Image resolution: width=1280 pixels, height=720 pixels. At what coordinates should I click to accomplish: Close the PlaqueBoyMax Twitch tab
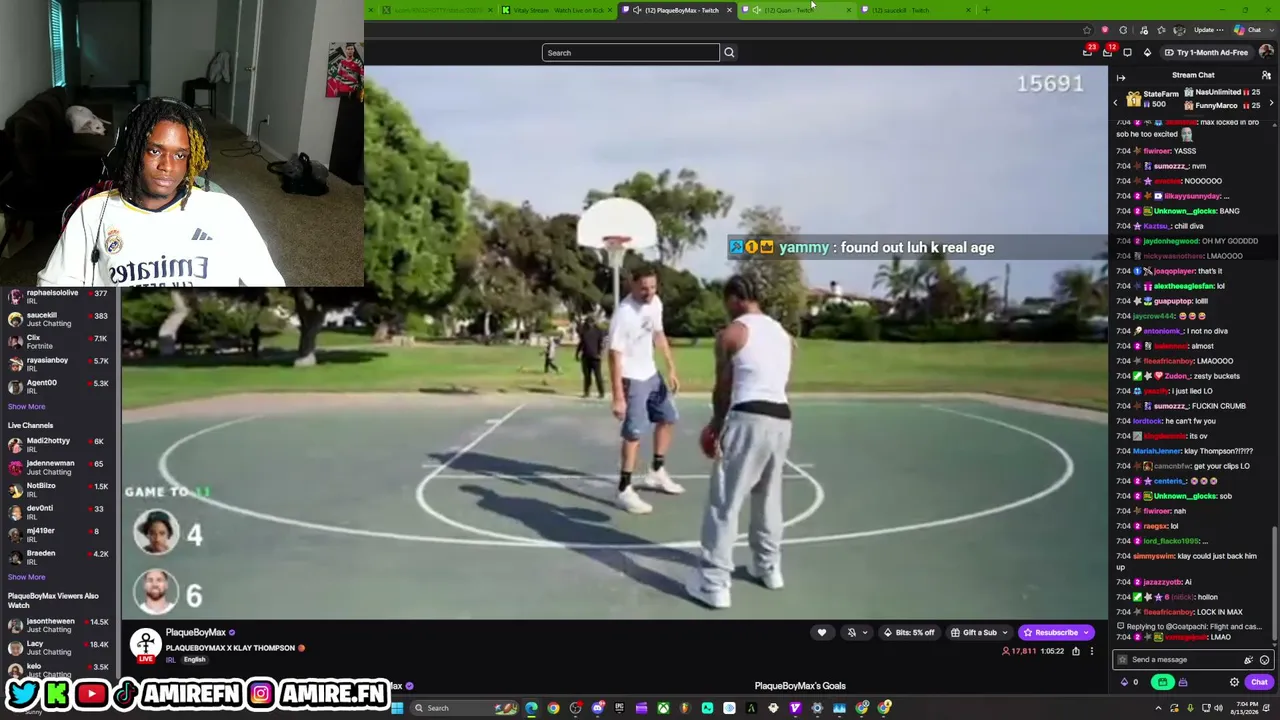click(x=729, y=10)
